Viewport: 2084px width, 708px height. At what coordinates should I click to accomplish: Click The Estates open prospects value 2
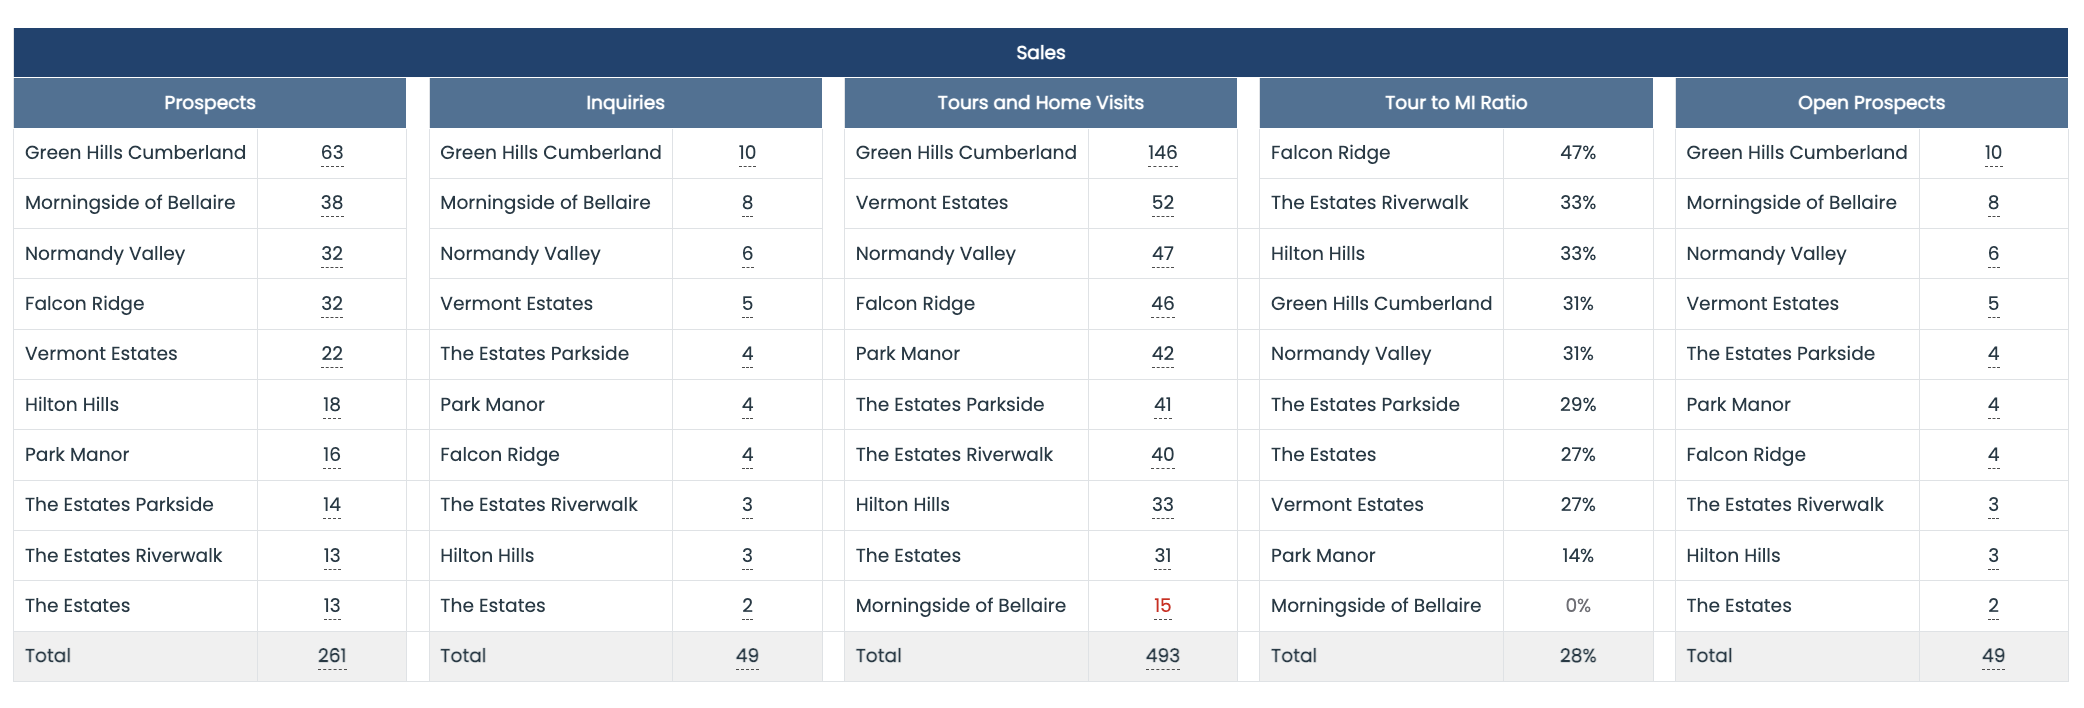1993,606
